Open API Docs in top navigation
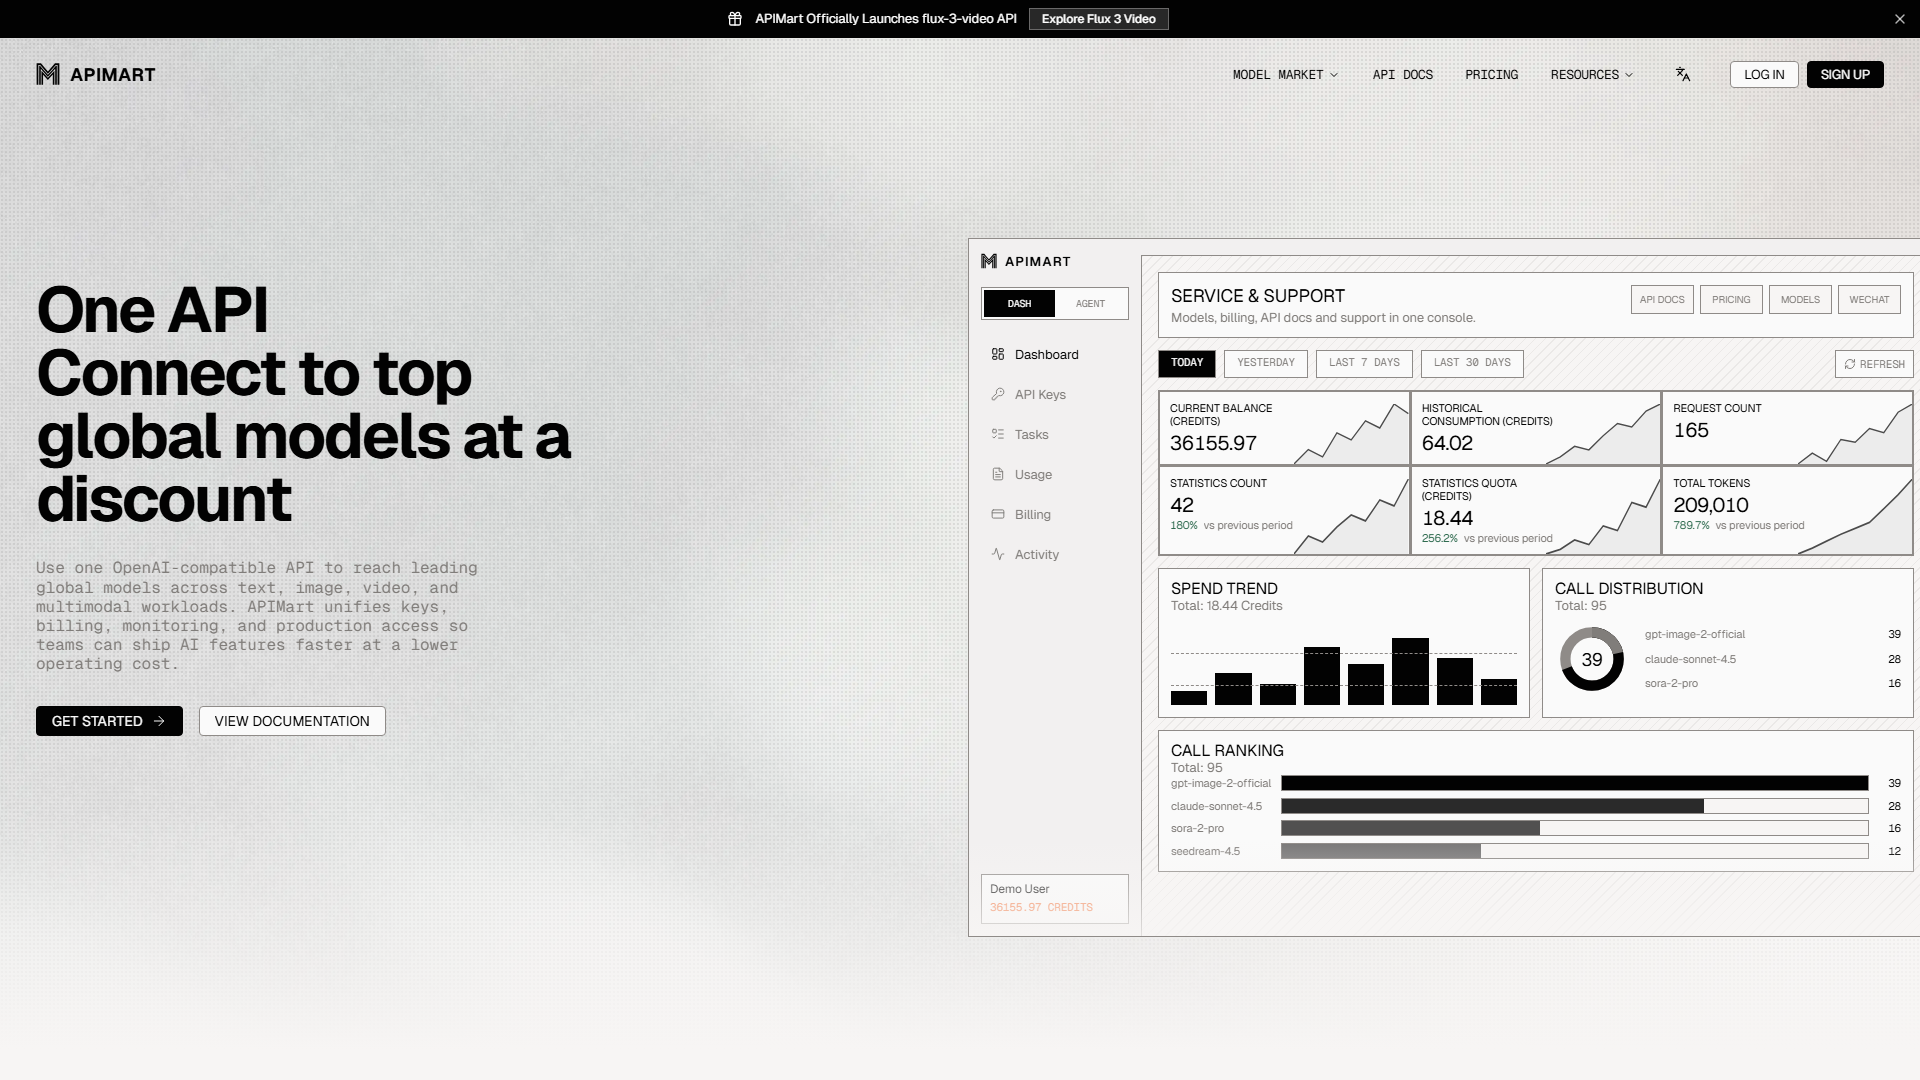Screen dimensions: 1920x1080 point(1403,75)
